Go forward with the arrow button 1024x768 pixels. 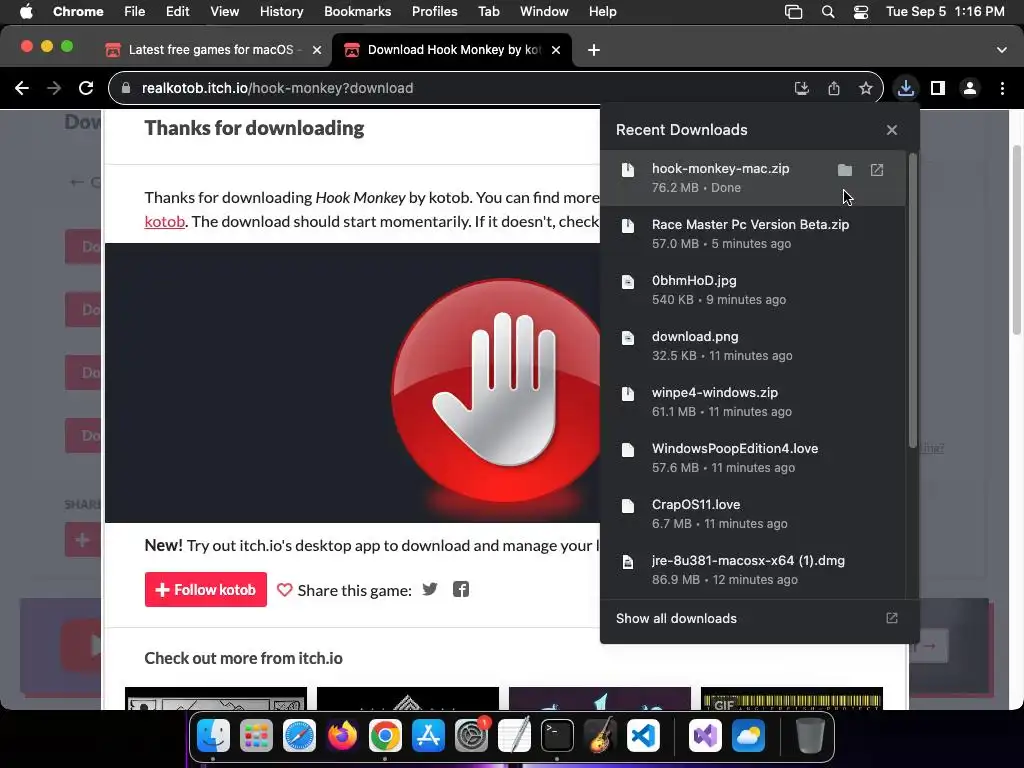pos(54,88)
